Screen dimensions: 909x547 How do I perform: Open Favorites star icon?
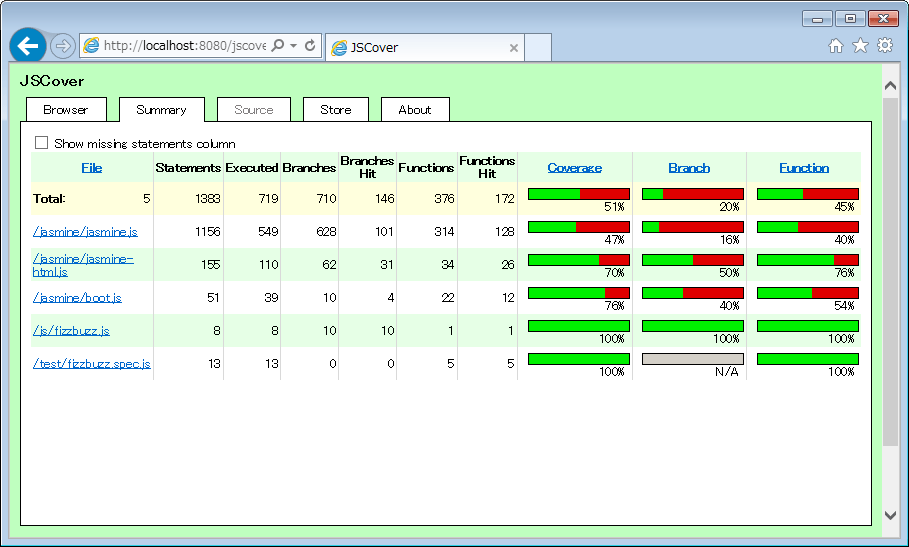(860, 46)
